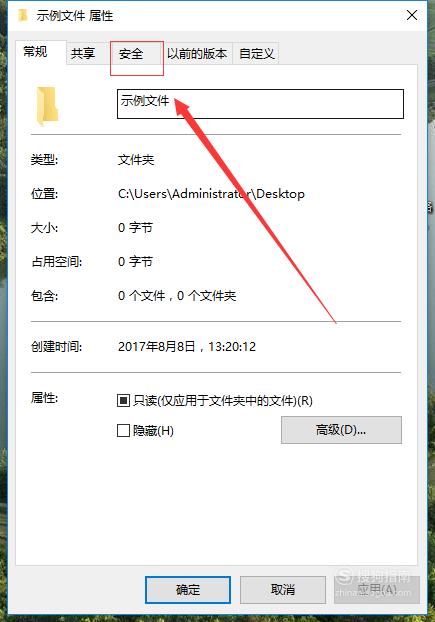The height and width of the screenshot is (622, 435).
Task: Click the 应用(A) button
Action: [377, 589]
